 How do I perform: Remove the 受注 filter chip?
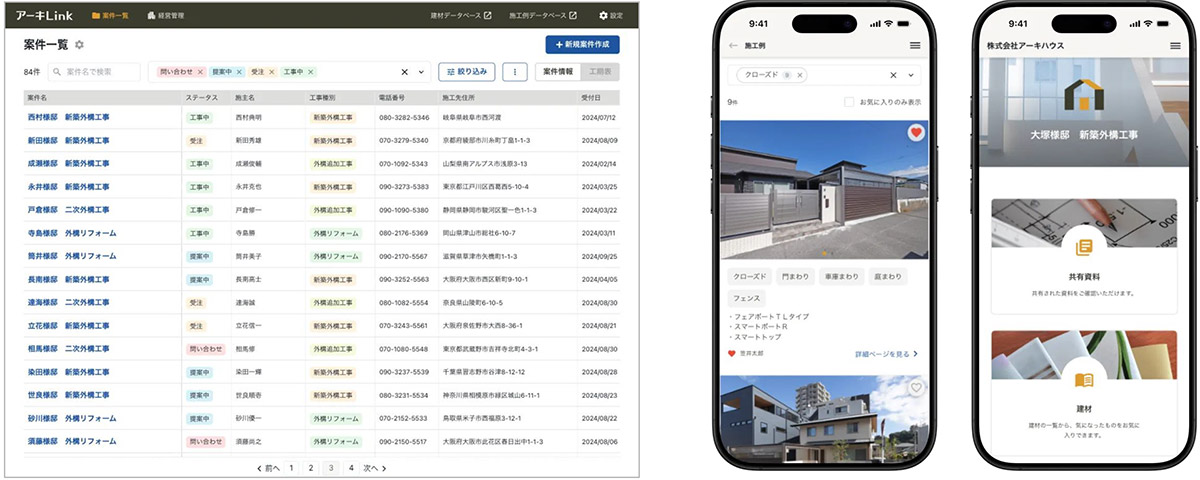[272, 72]
